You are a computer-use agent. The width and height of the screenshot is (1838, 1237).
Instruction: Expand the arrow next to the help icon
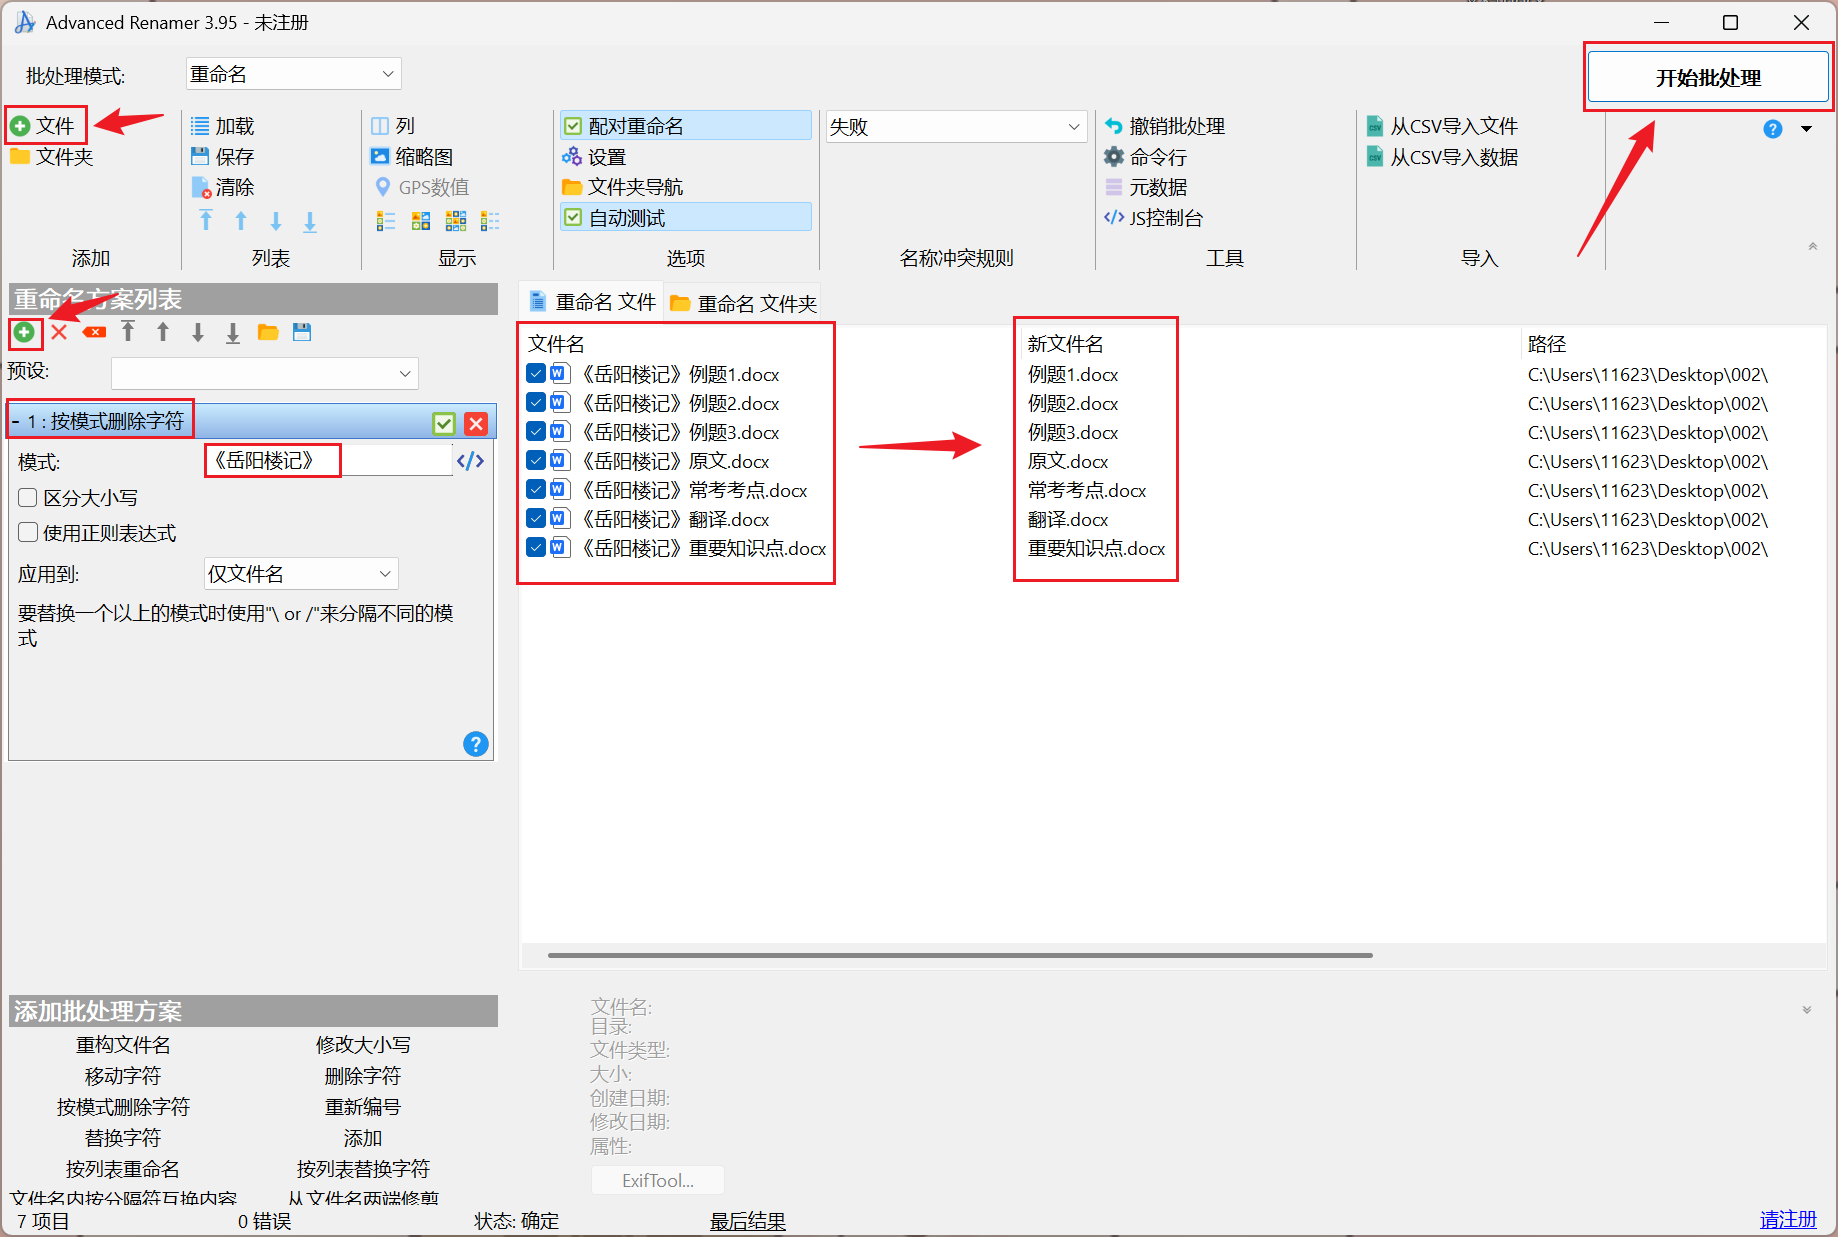(1807, 129)
